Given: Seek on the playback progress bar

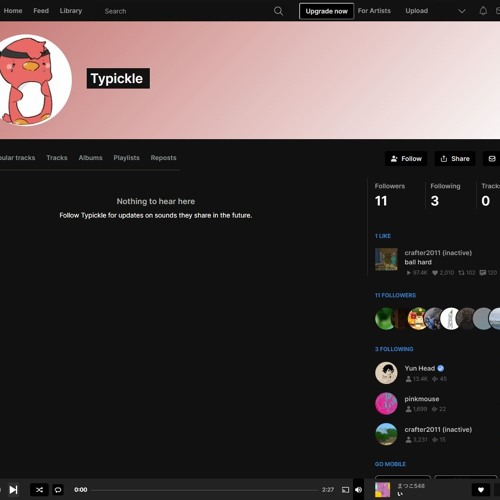Looking at the screenshot, I should click(205, 490).
